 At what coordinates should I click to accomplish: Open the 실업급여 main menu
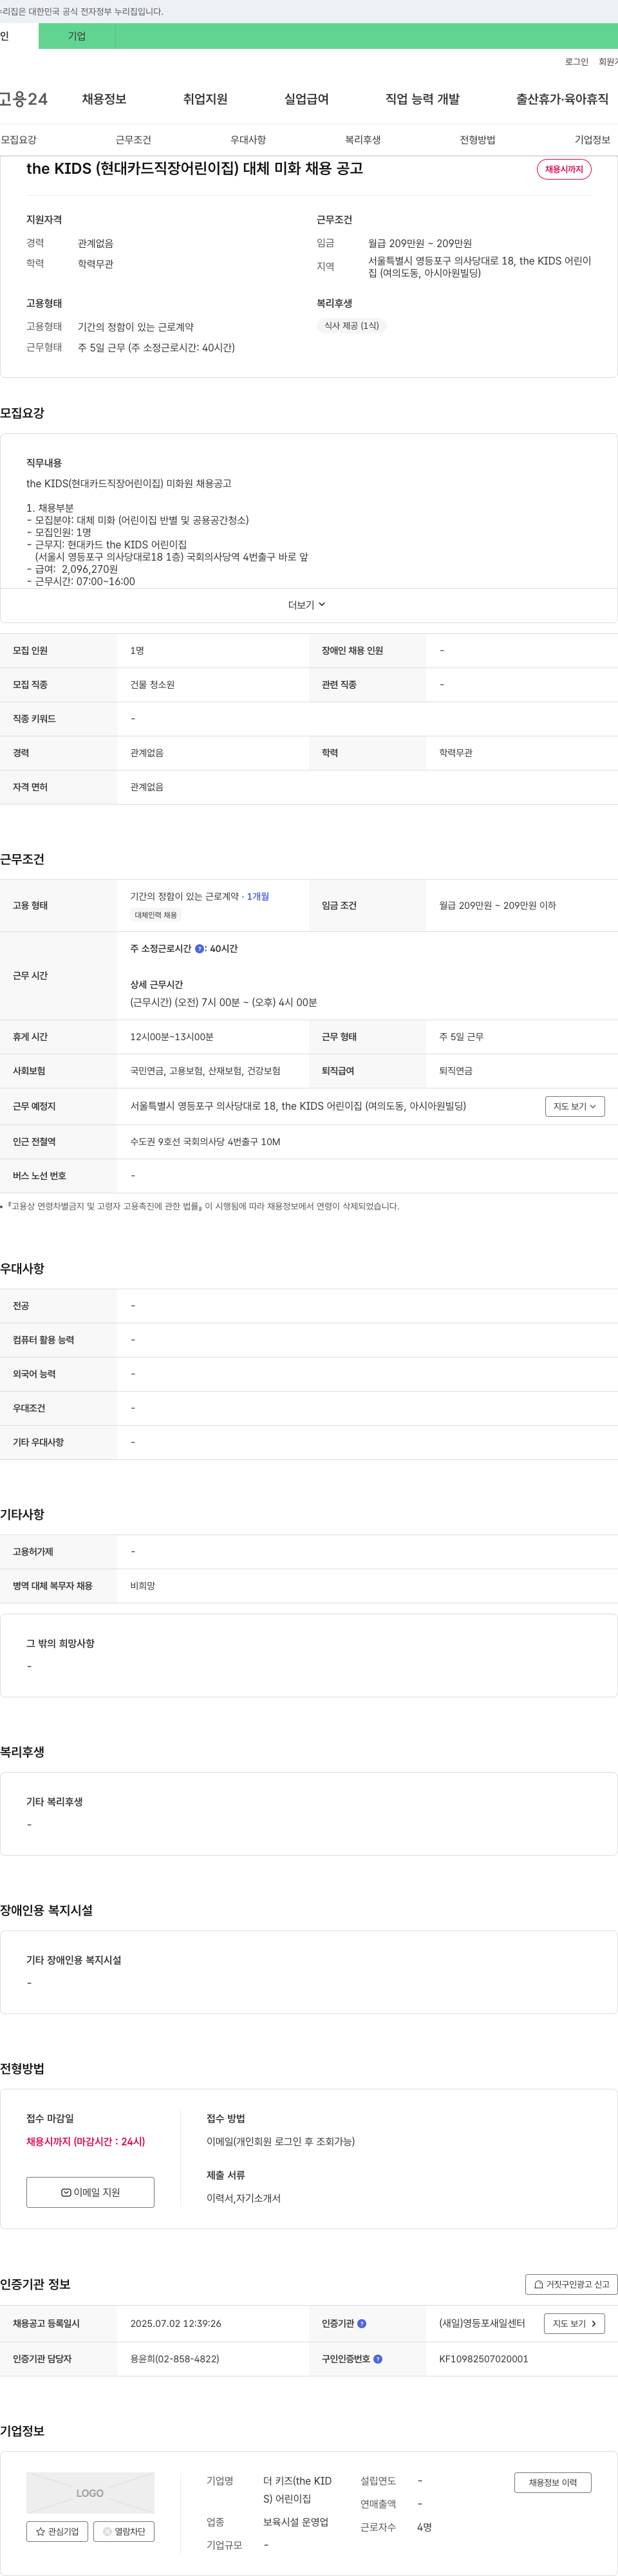point(306,99)
